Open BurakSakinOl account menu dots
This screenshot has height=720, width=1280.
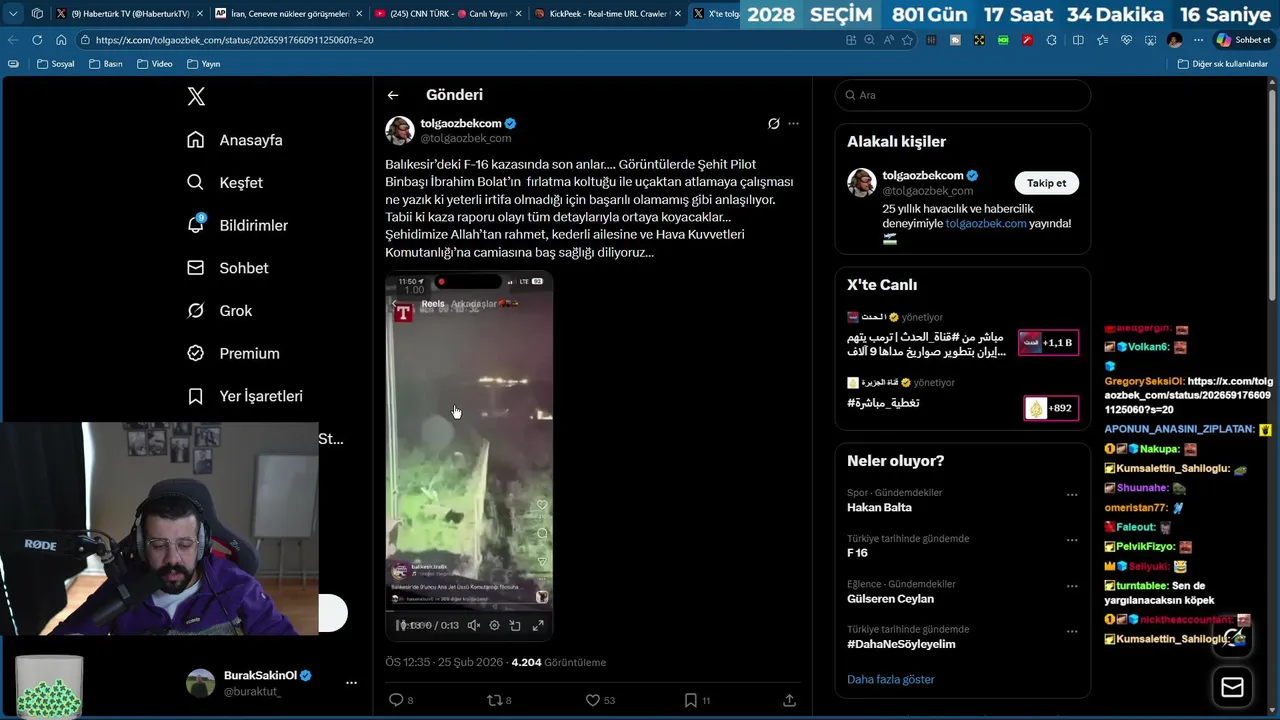pos(351,683)
